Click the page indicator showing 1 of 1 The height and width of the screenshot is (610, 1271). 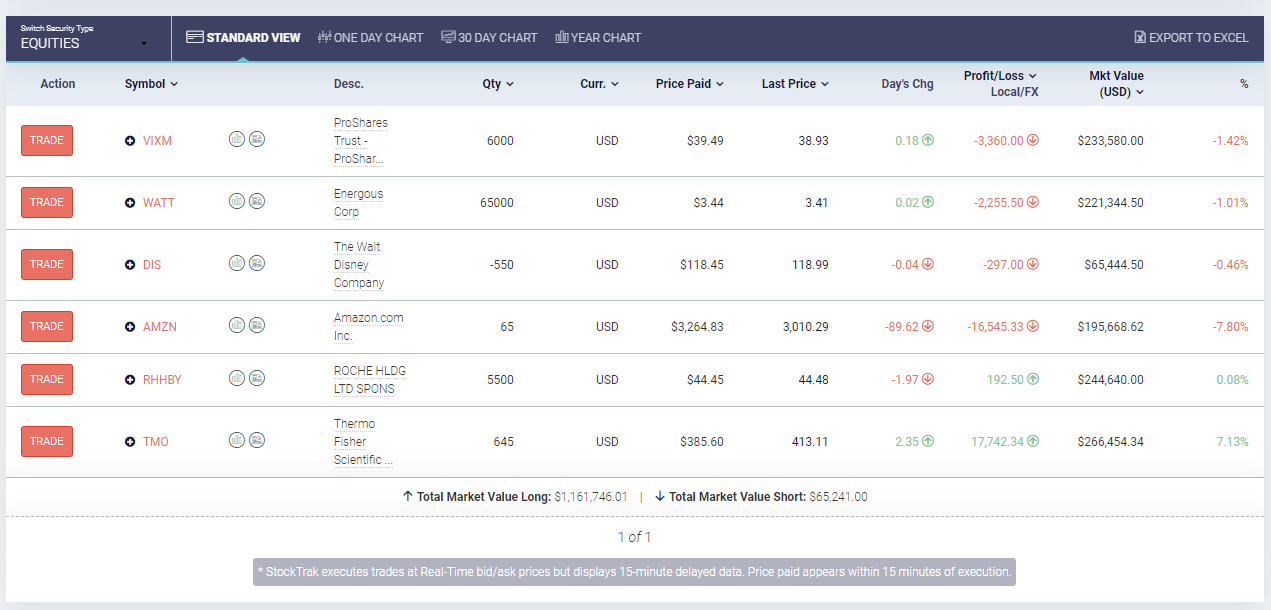tap(635, 536)
